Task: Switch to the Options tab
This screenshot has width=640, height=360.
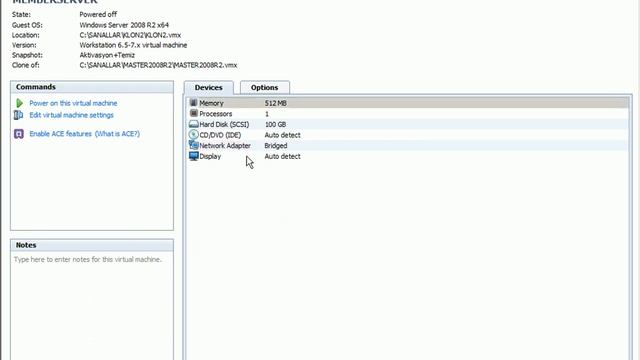Action: (x=264, y=87)
